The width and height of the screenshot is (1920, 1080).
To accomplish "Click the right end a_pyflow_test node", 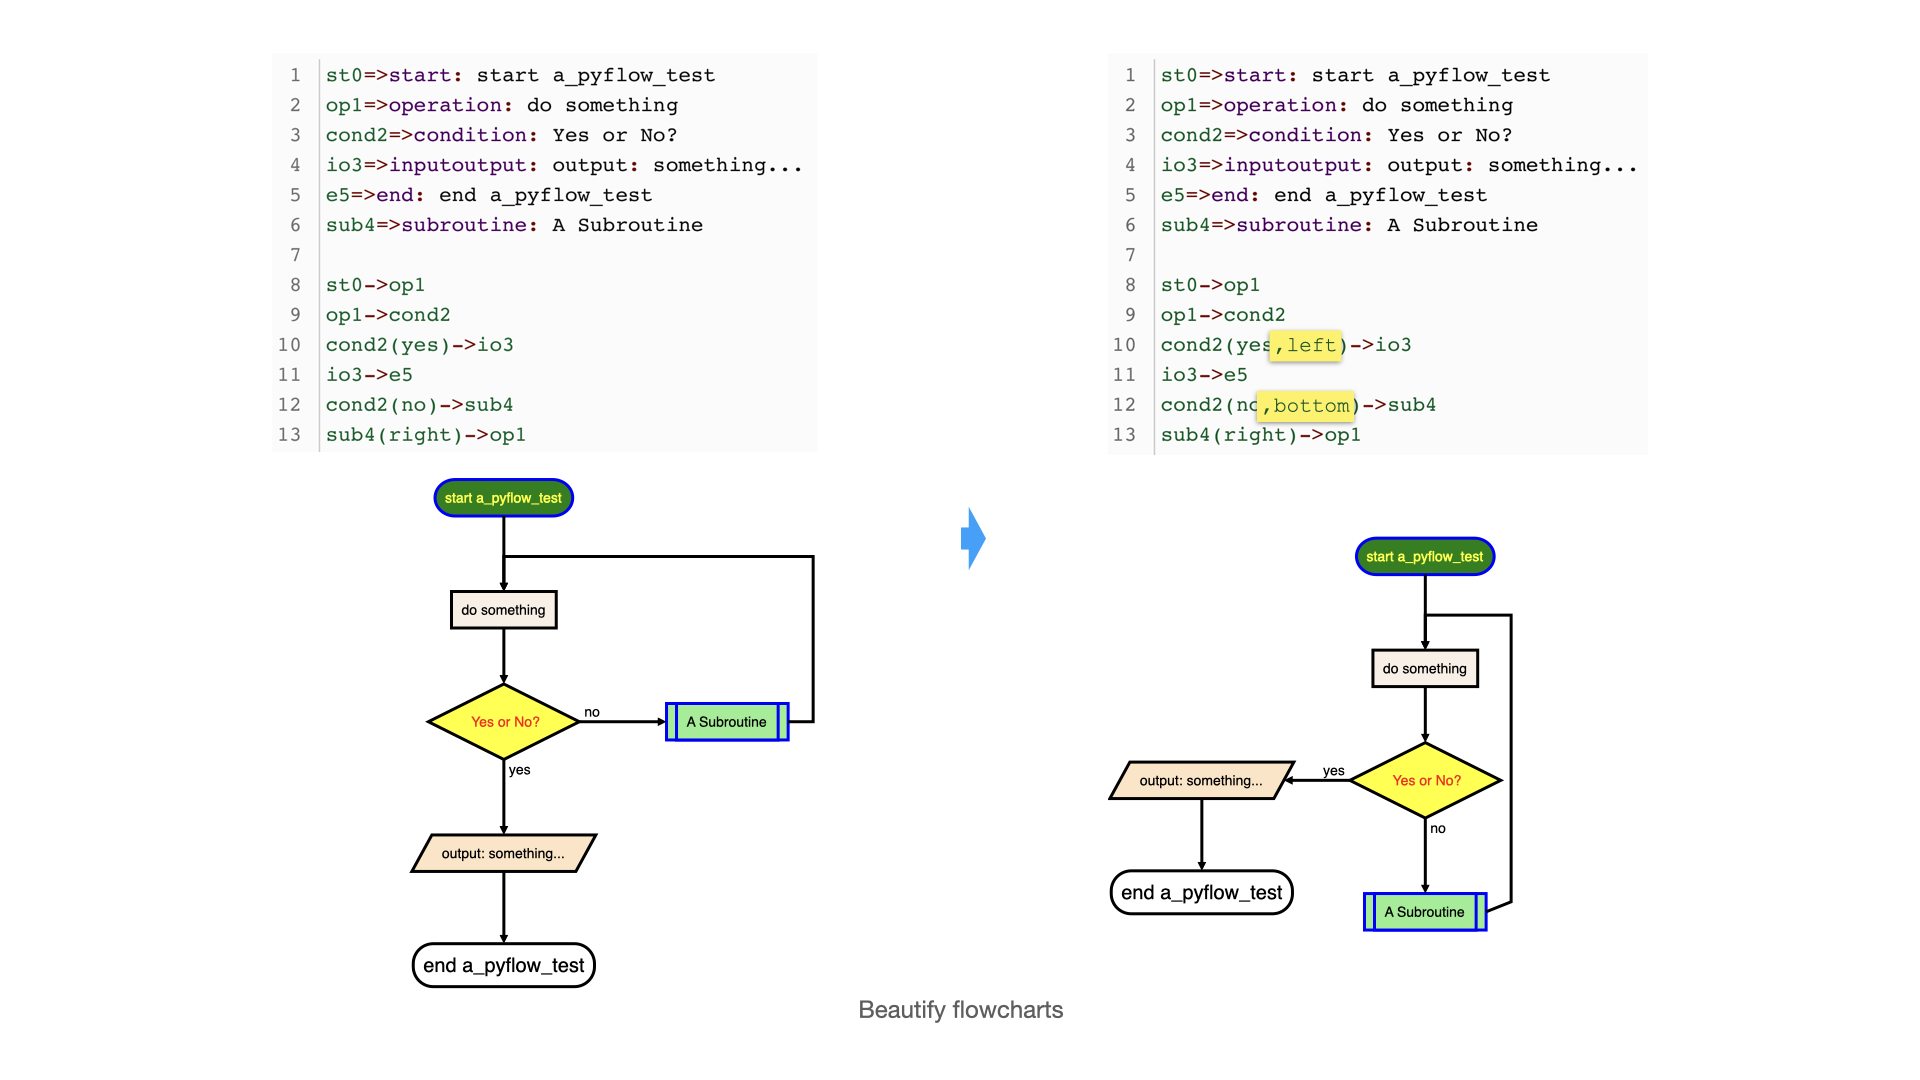I will click(1201, 892).
